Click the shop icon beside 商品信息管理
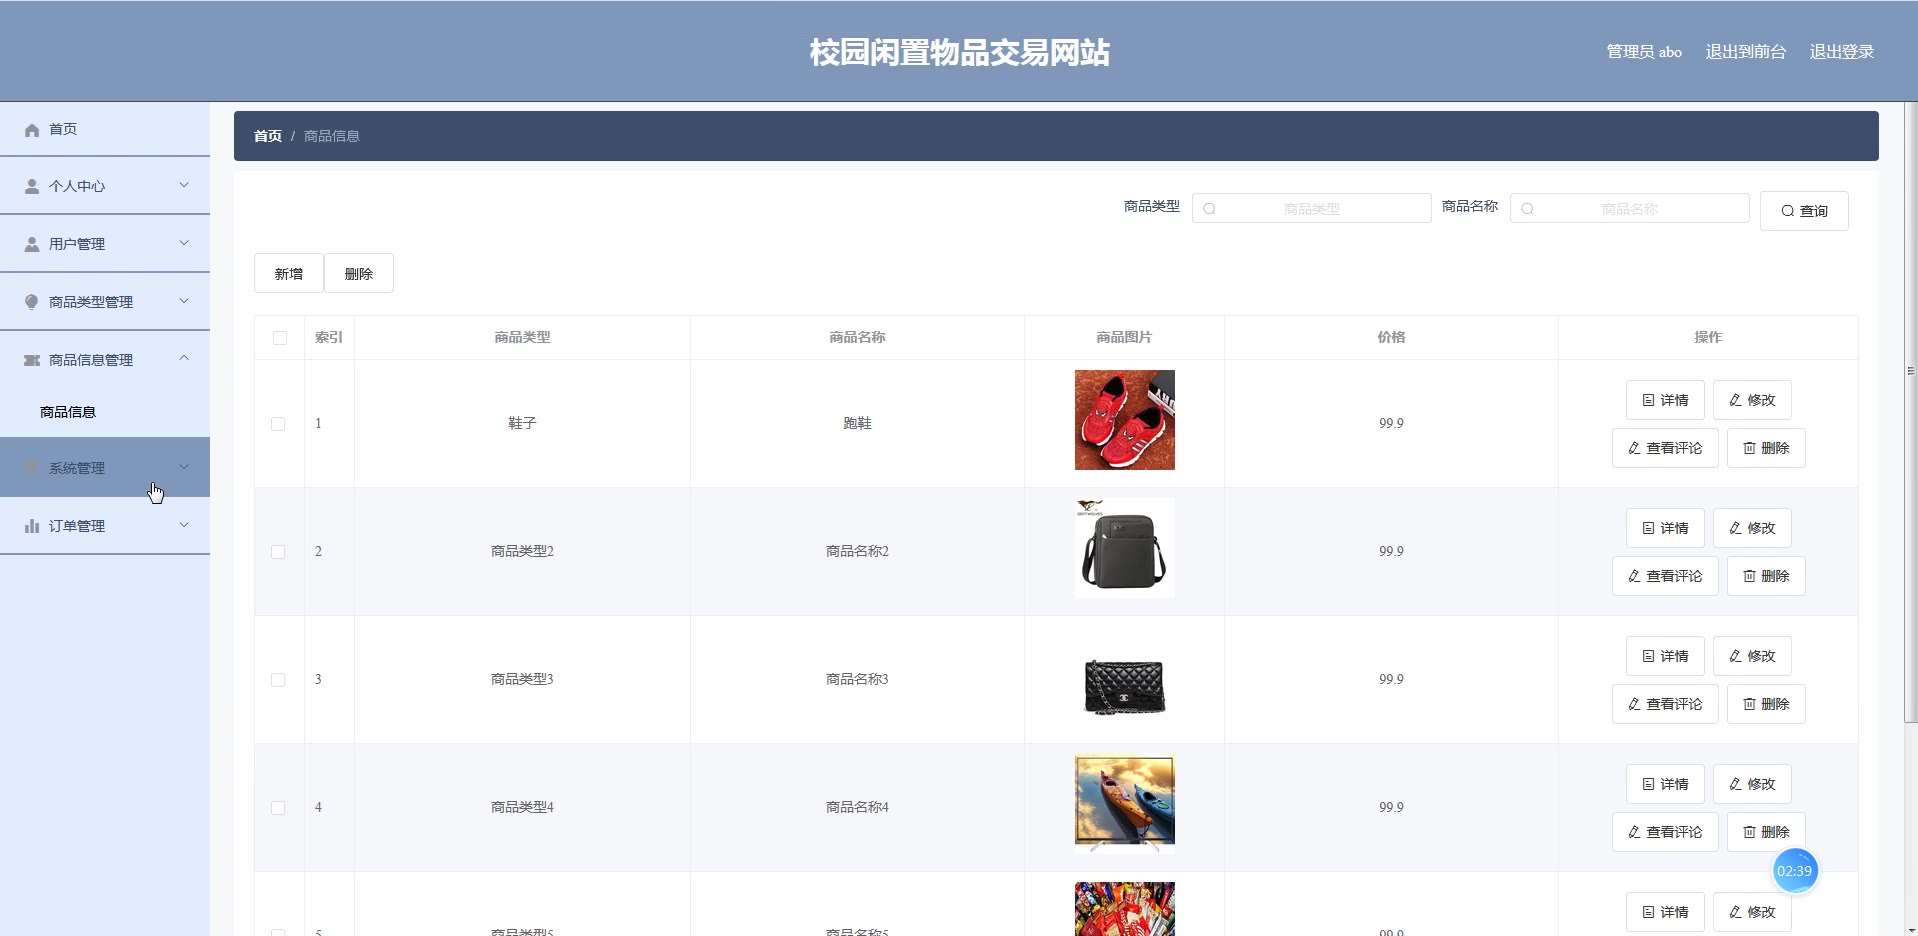The width and height of the screenshot is (1918, 936). point(32,360)
